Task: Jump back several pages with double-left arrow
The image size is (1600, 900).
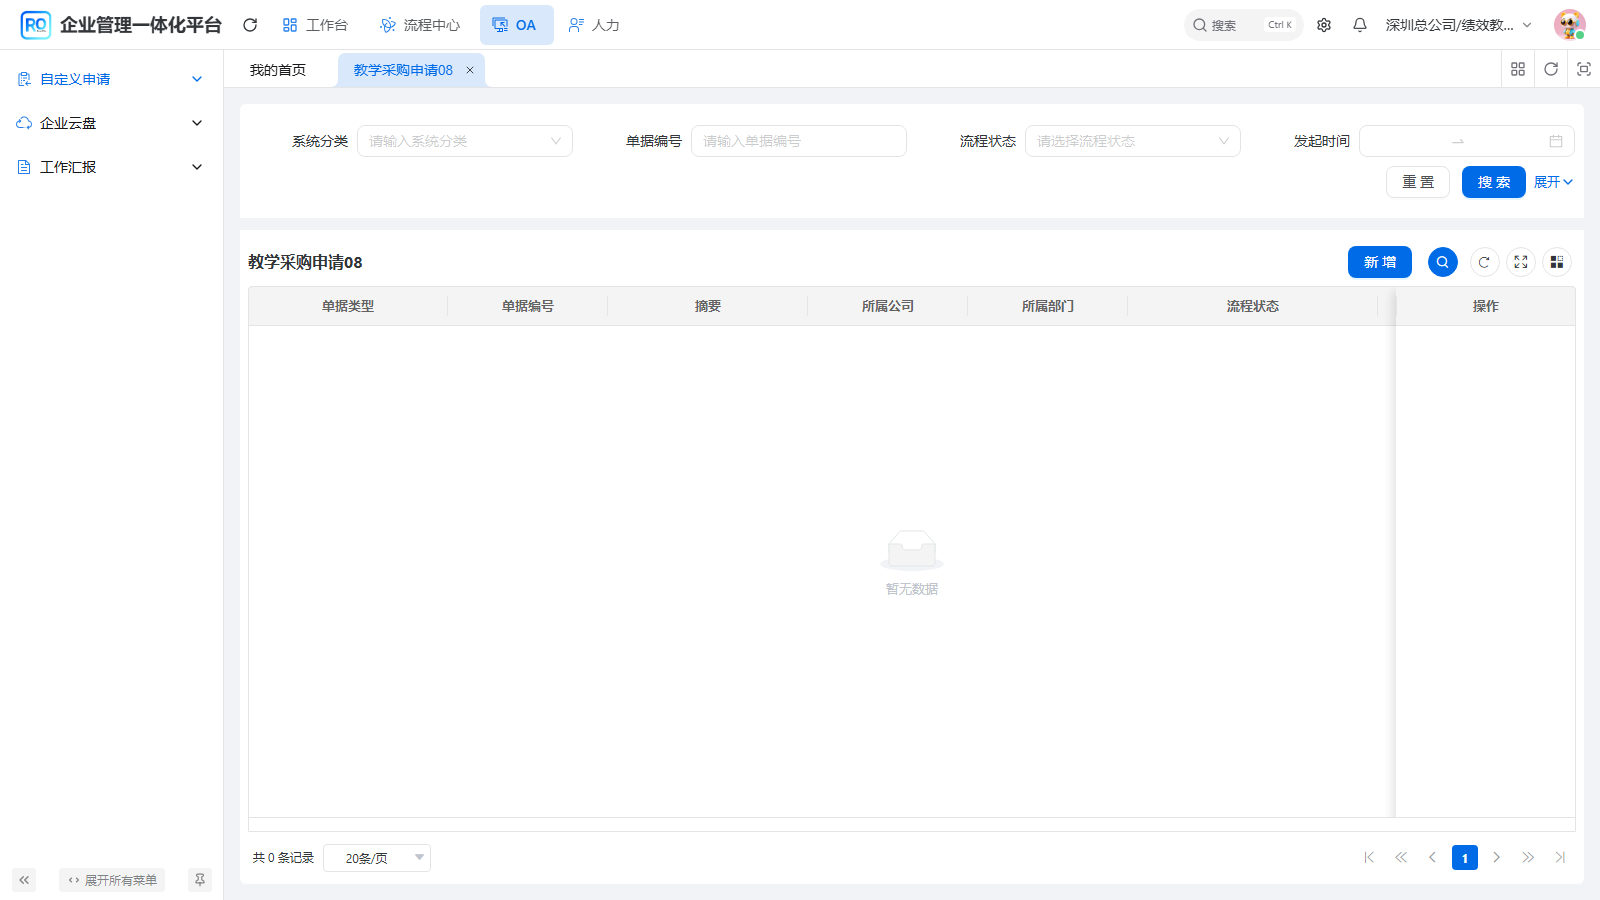Action: [x=1401, y=857]
